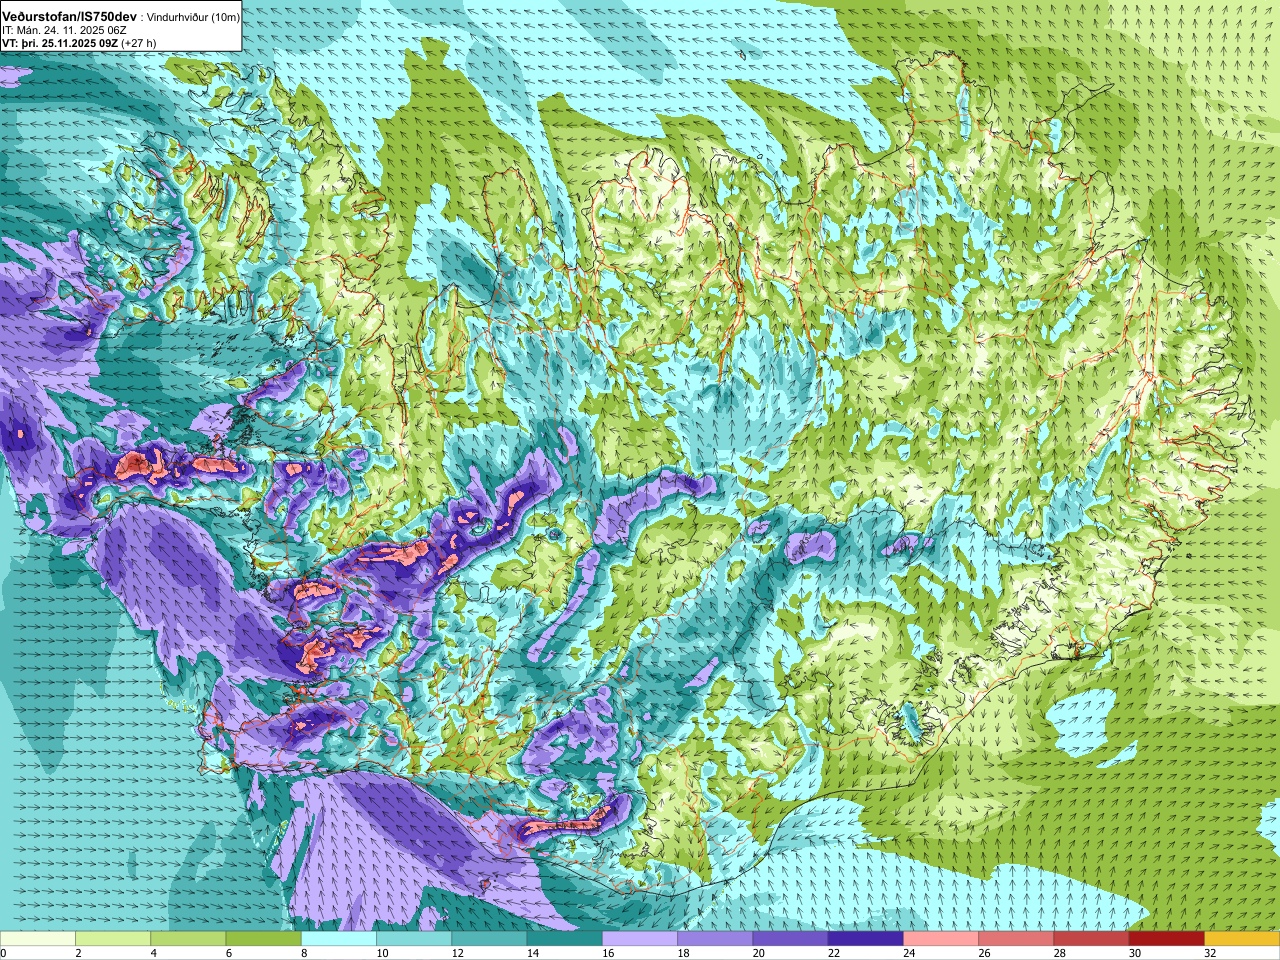Choose the 6–8 olive green legend swatch
1280x960 pixels.
click(263, 939)
